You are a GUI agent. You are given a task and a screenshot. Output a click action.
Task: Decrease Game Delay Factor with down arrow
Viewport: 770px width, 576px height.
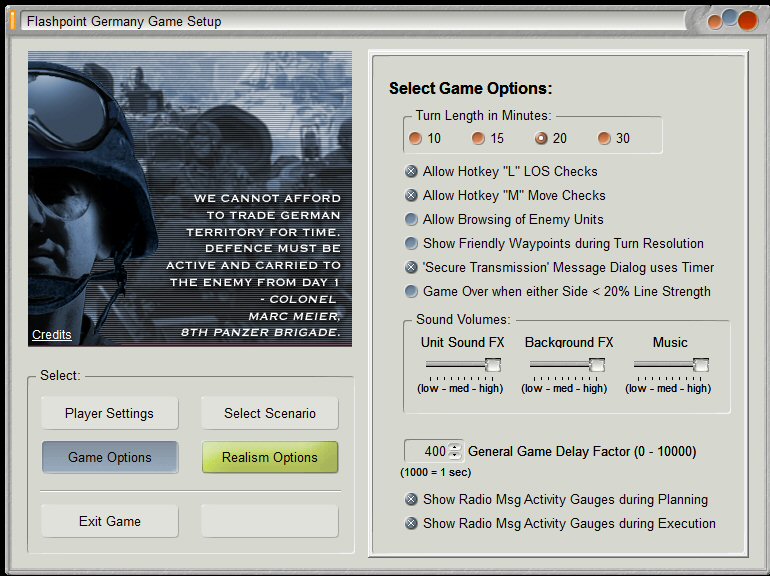click(455, 456)
